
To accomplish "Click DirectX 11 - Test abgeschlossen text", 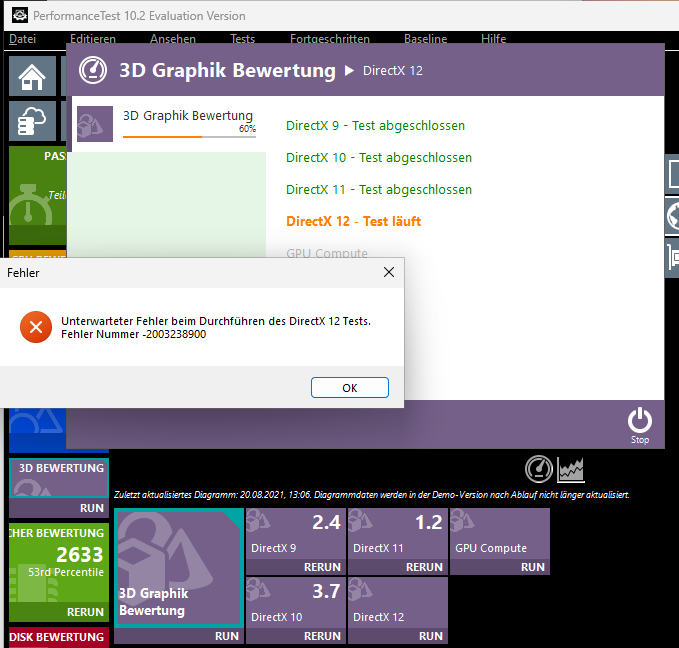I will point(379,190).
